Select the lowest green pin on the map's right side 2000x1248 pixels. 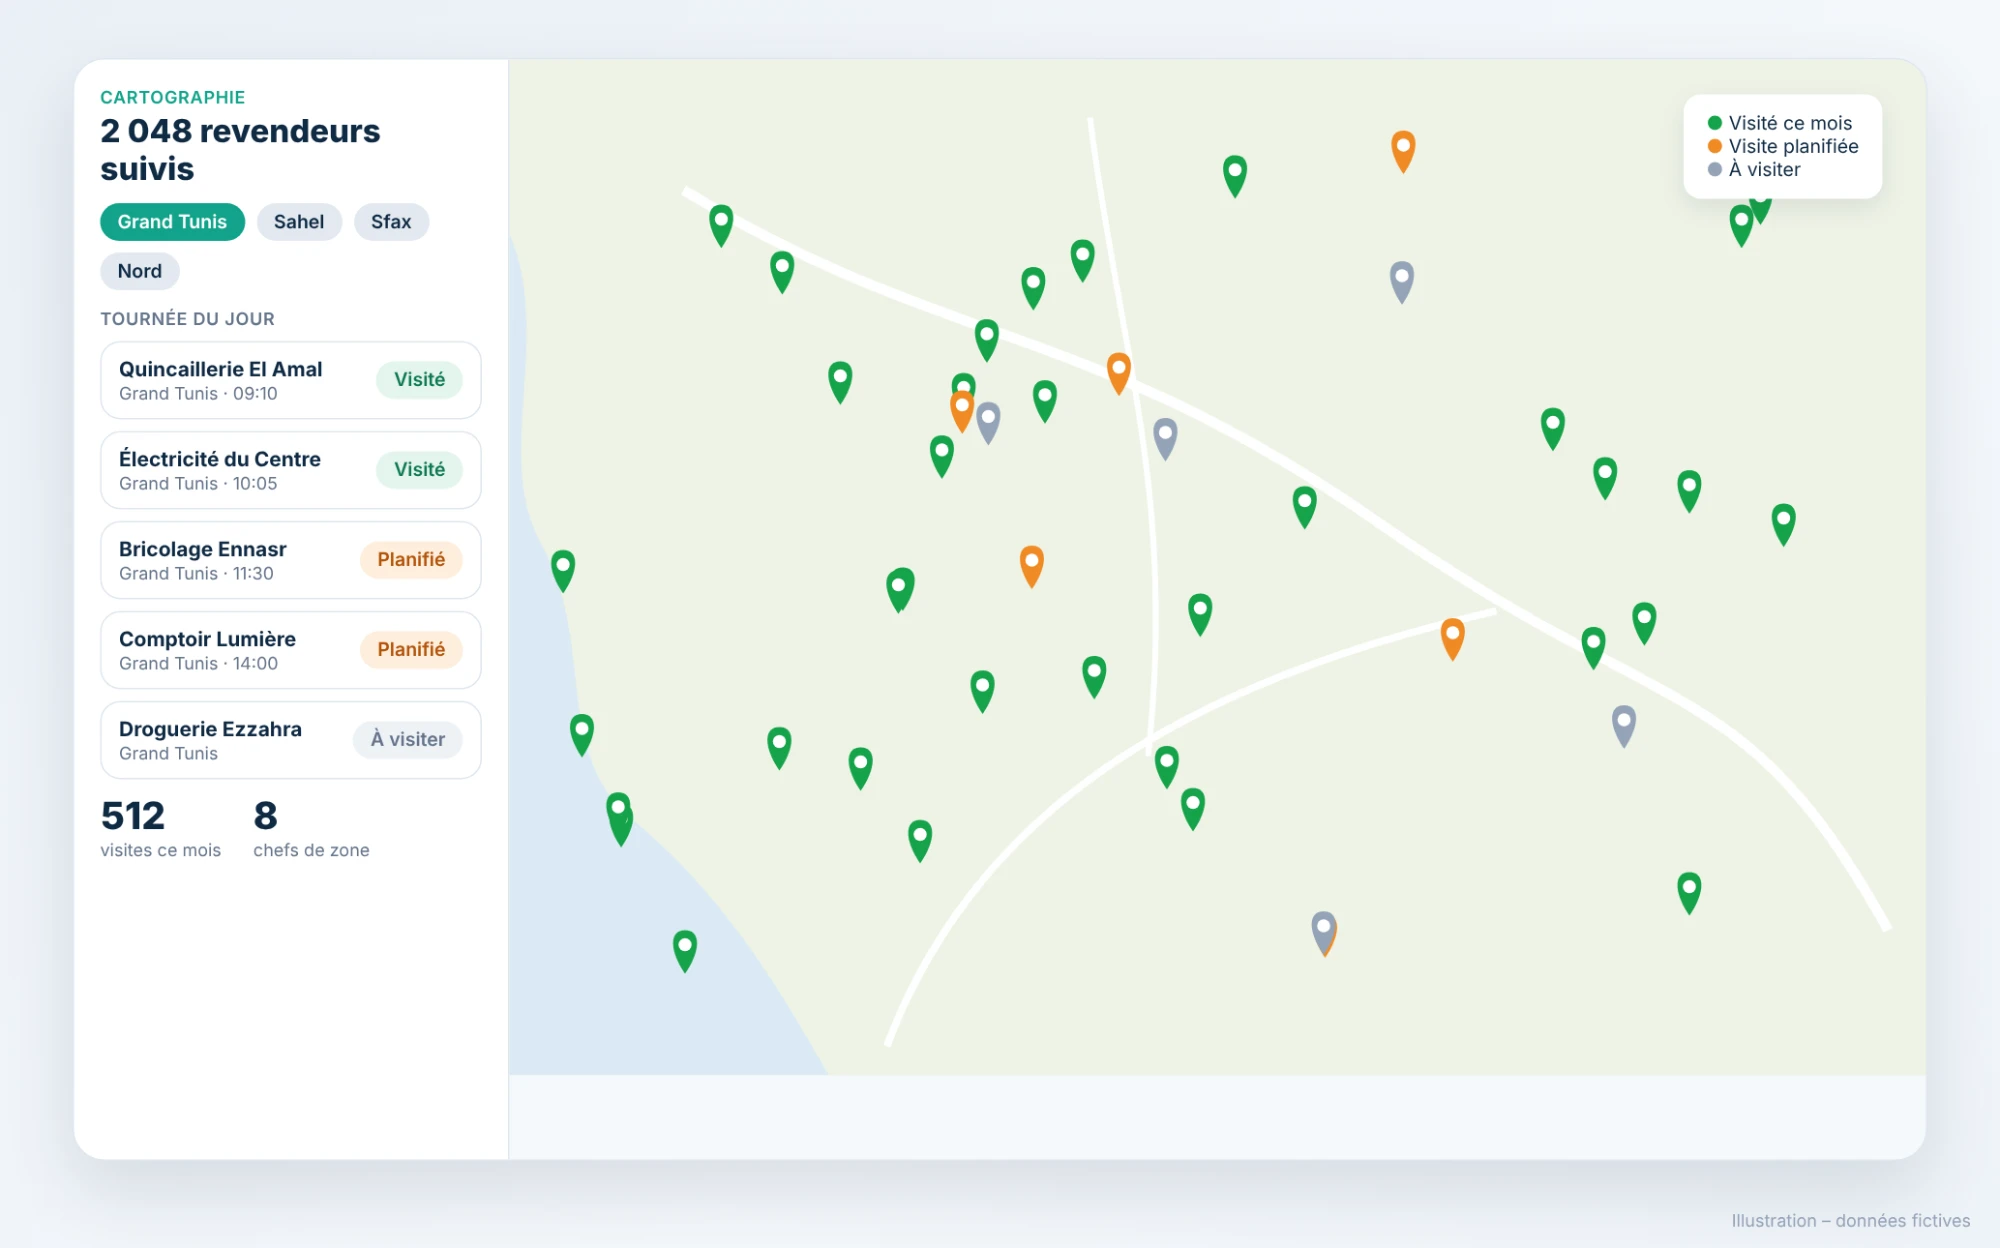[1689, 892]
